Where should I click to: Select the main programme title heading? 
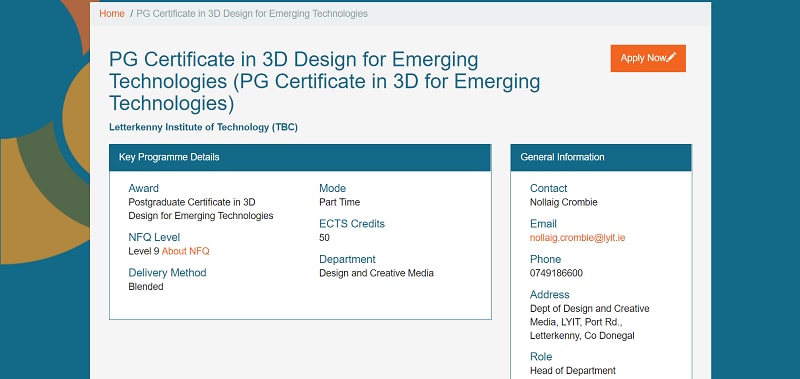324,82
